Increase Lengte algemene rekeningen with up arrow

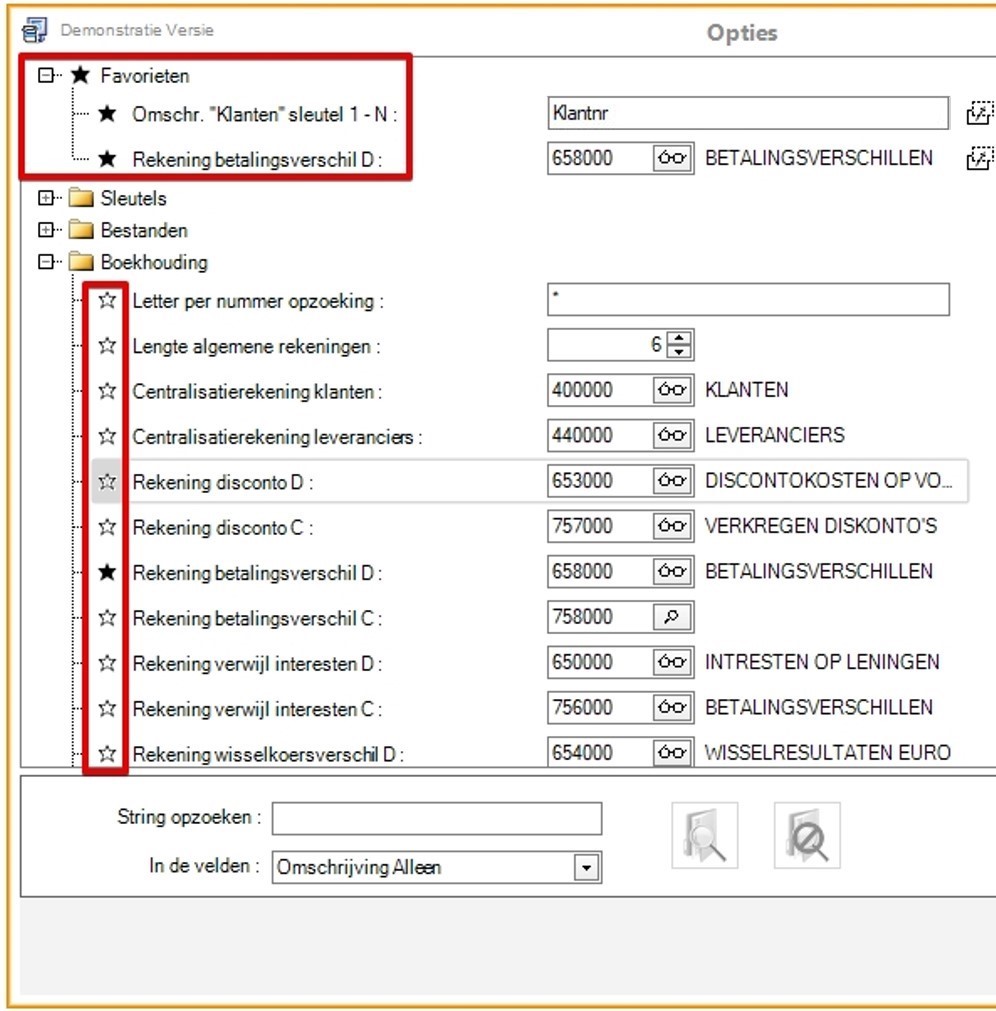(681, 339)
